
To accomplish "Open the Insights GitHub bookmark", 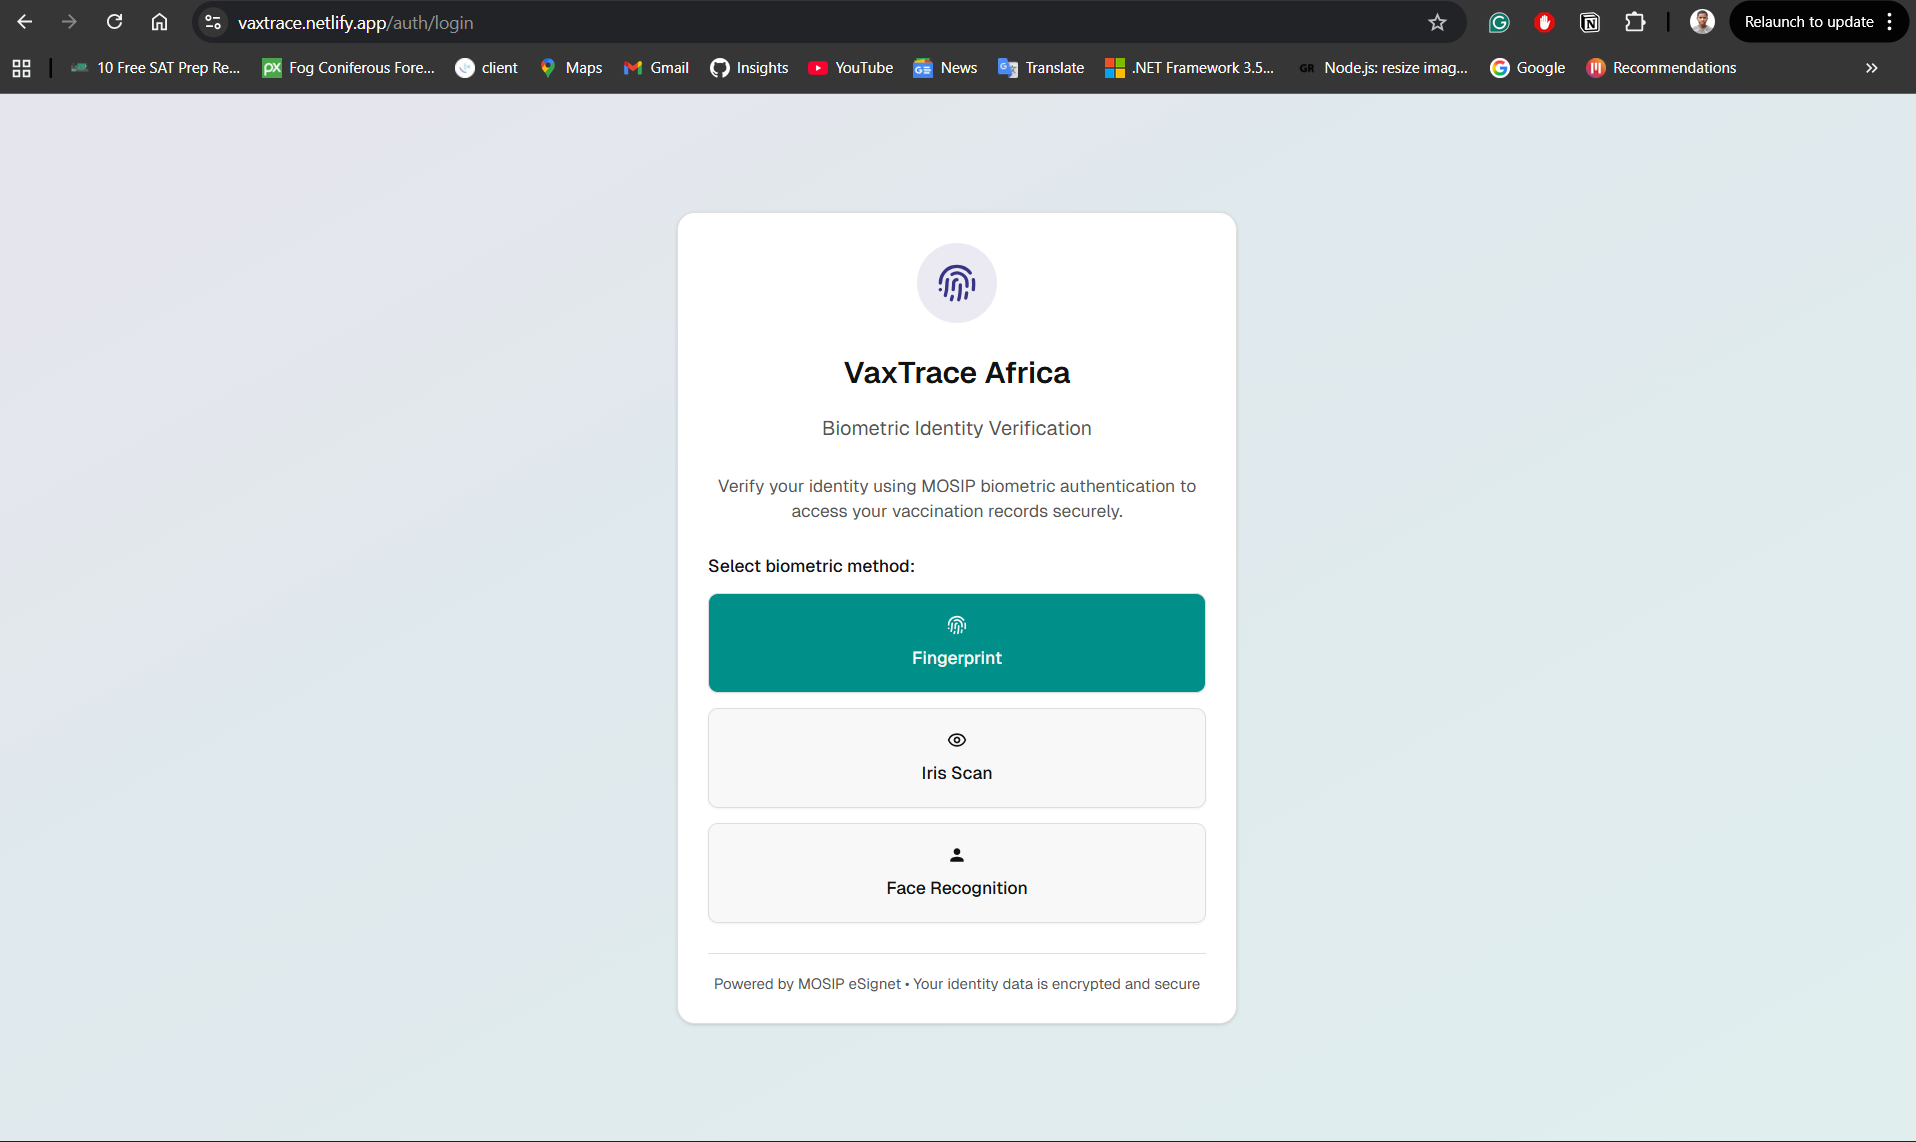I will tap(749, 68).
